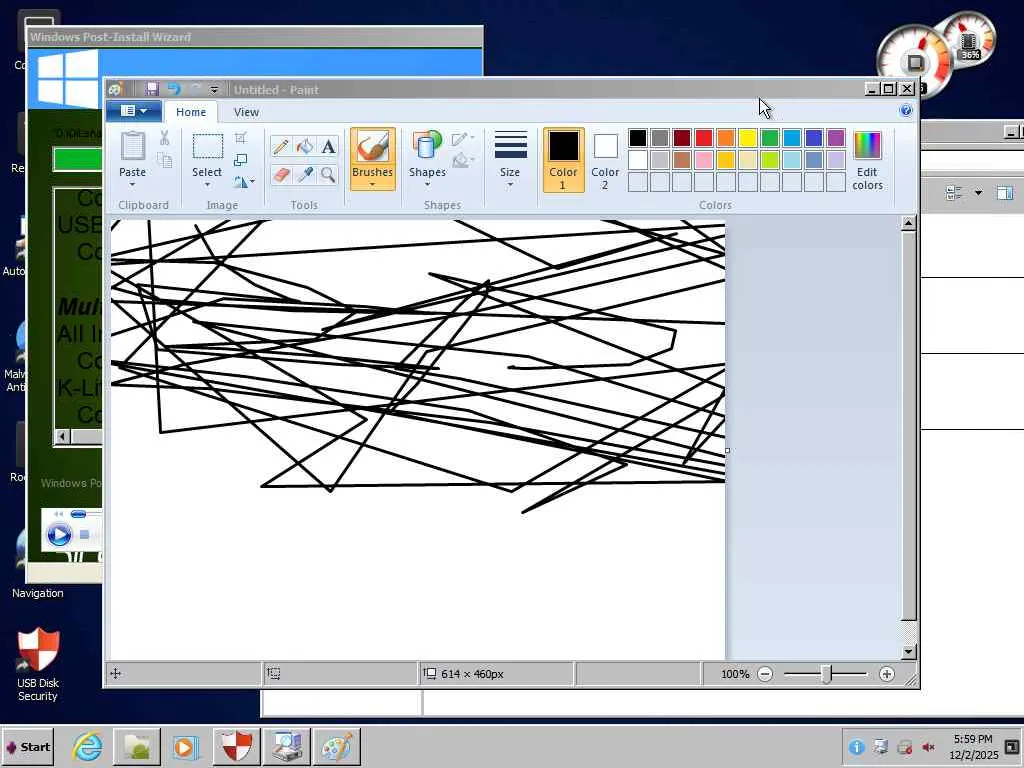Open Internet Explorer from the taskbar
1024x768 pixels.
88,746
